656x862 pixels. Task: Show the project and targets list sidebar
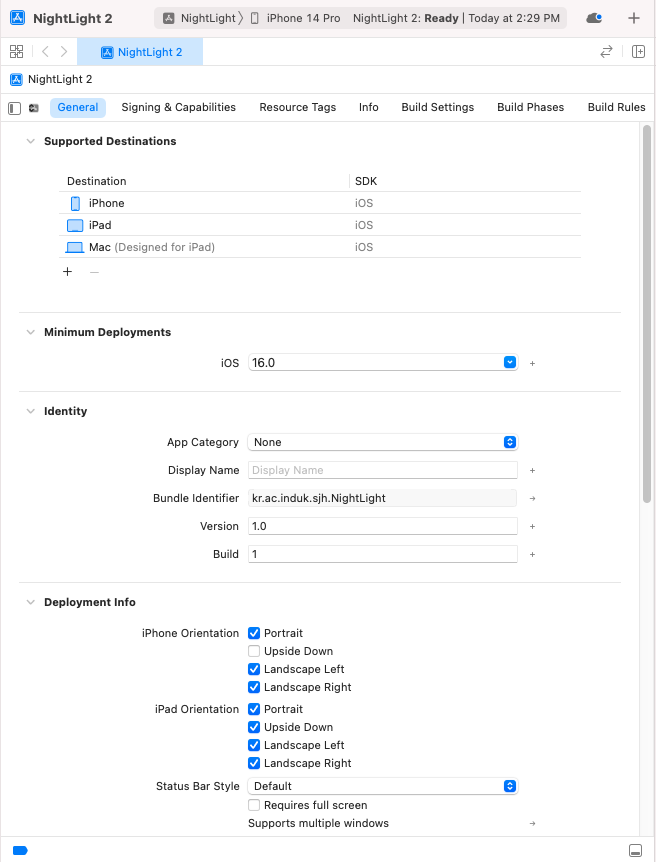pyautogui.click(x=14, y=108)
